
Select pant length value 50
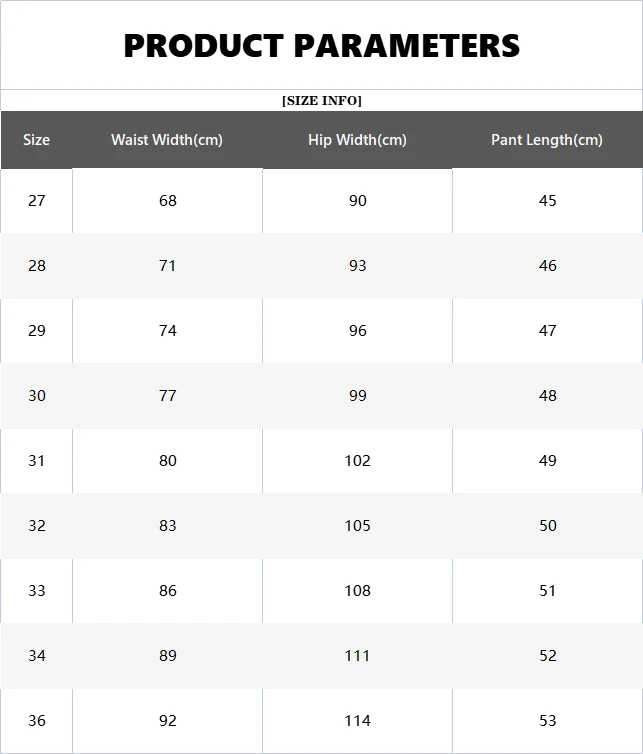click(548, 526)
